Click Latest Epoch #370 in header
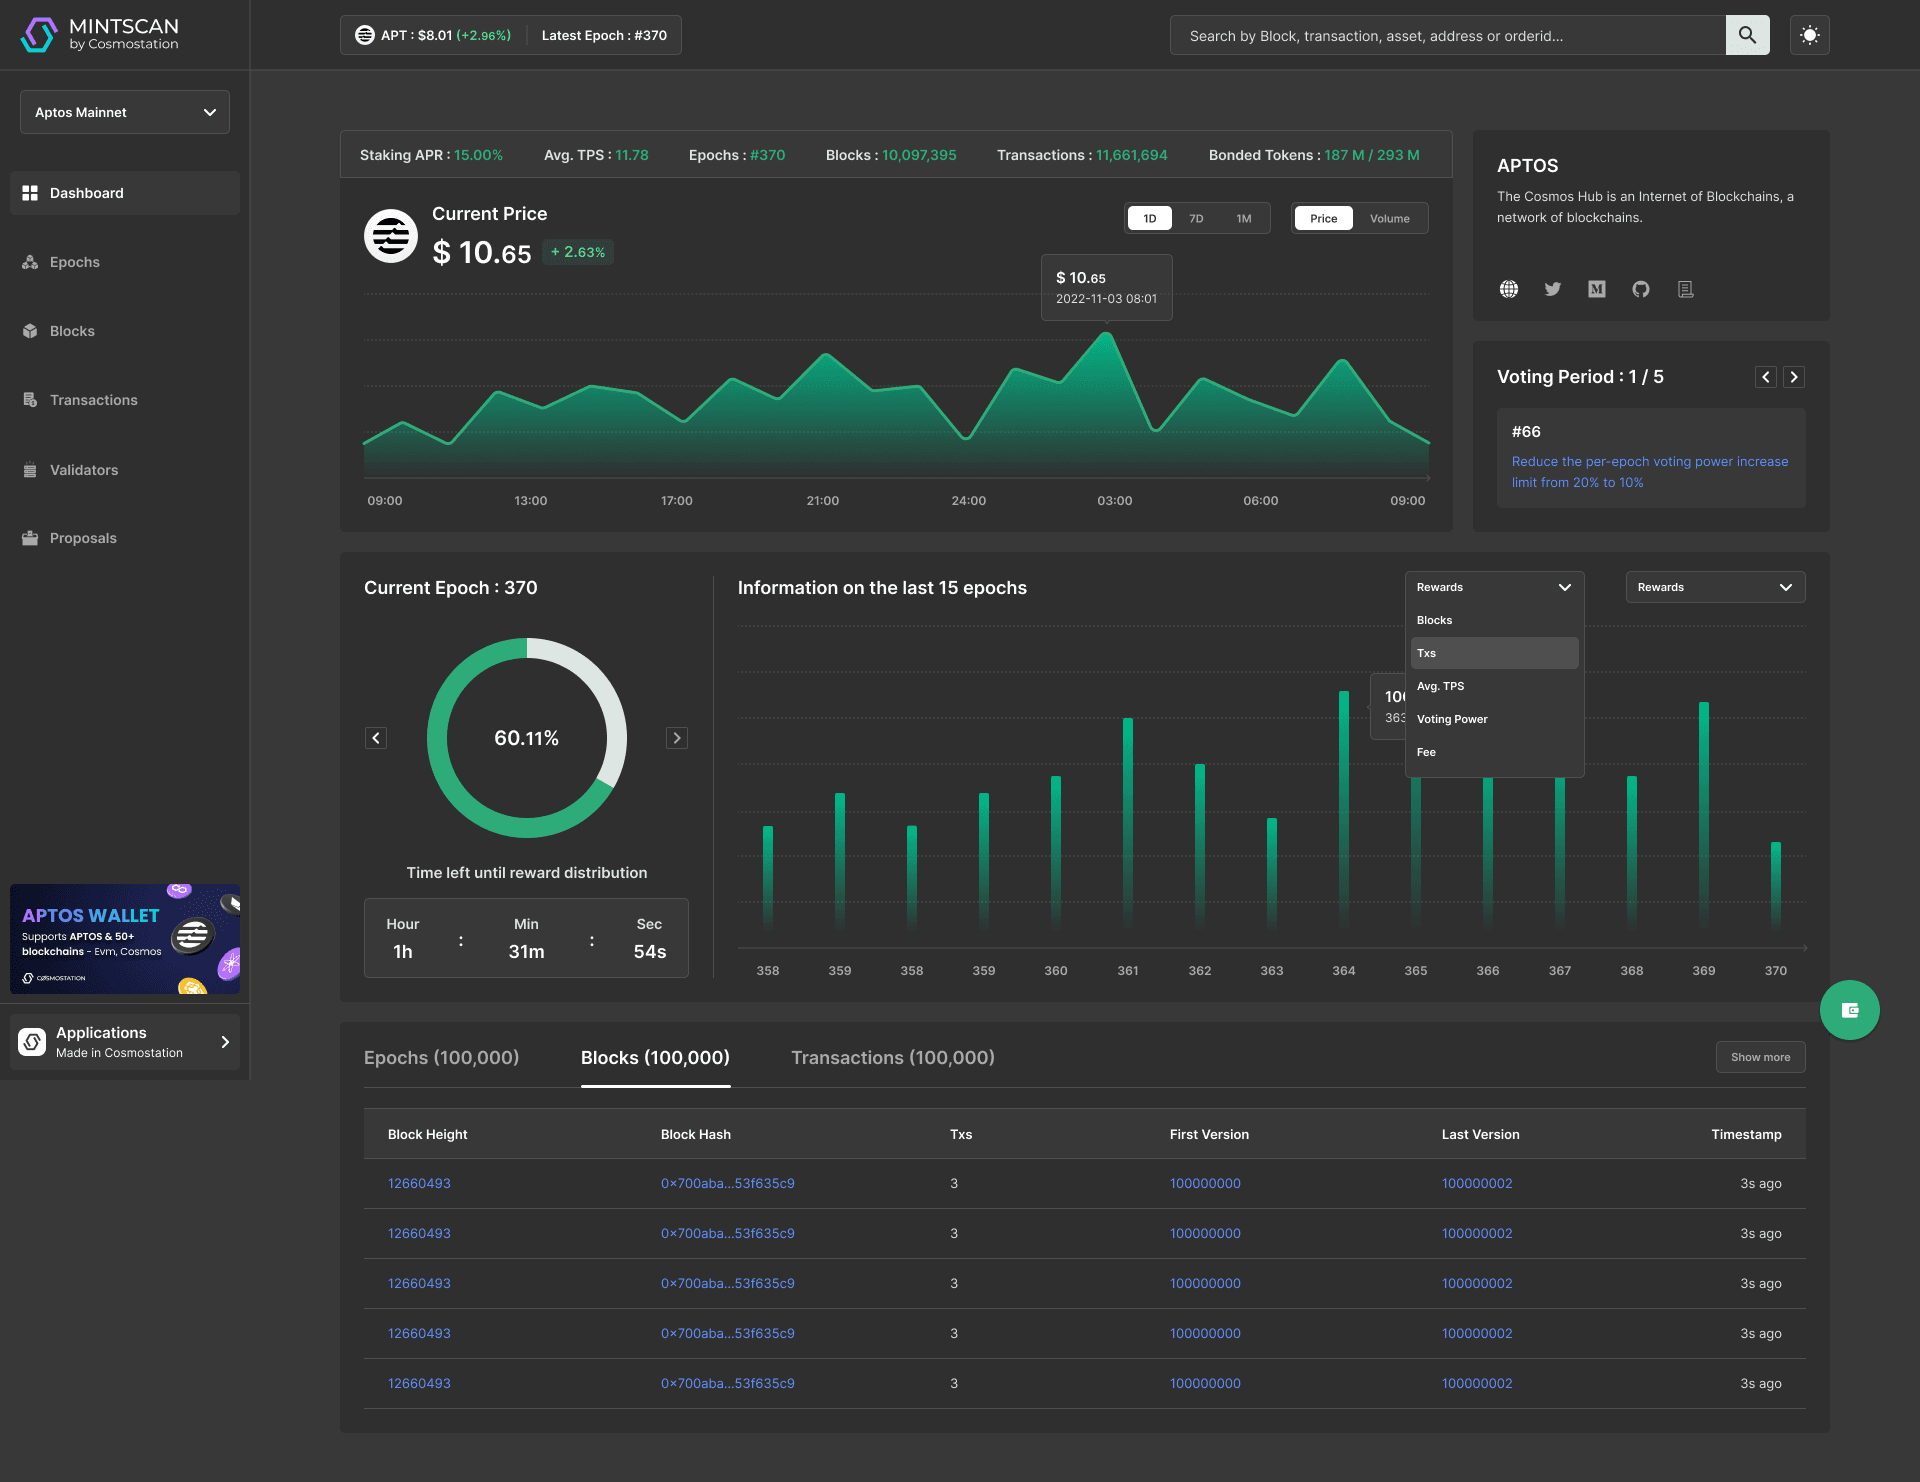 604,35
